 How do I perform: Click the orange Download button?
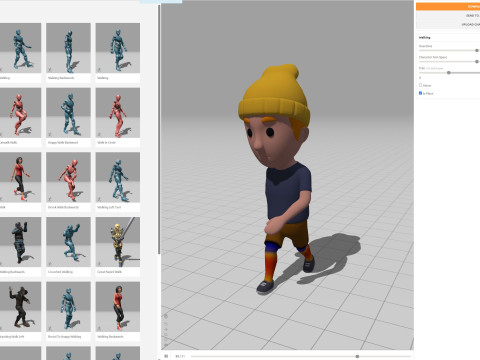[x=448, y=6]
